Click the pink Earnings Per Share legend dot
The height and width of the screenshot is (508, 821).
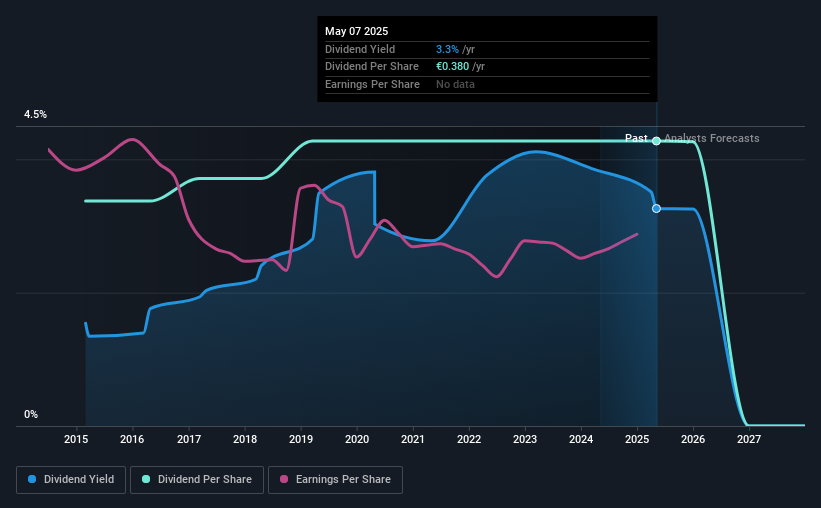pyautogui.click(x=284, y=479)
